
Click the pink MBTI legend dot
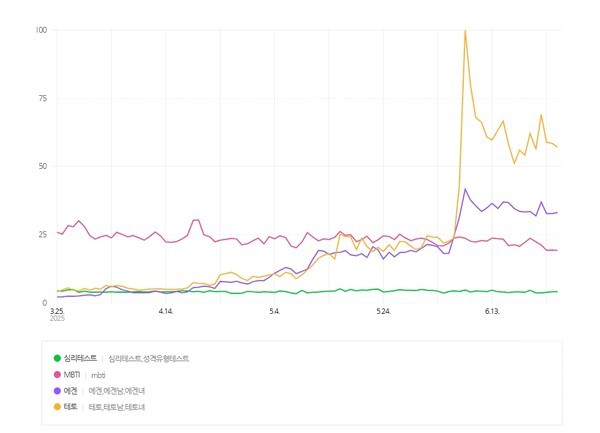pyautogui.click(x=56, y=374)
